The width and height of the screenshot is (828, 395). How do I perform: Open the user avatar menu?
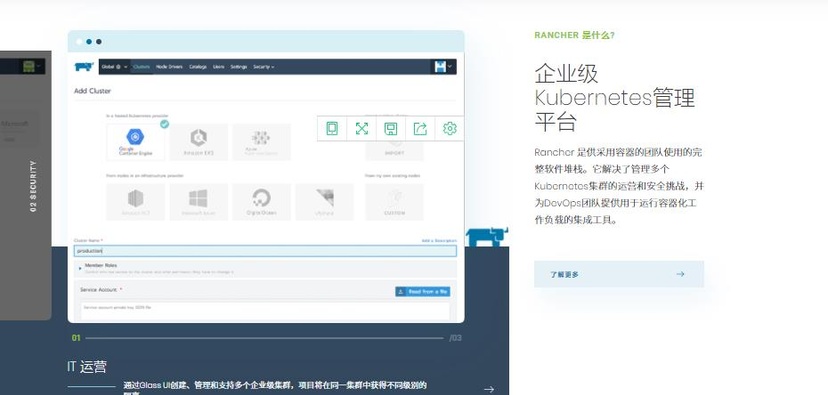[x=443, y=67]
